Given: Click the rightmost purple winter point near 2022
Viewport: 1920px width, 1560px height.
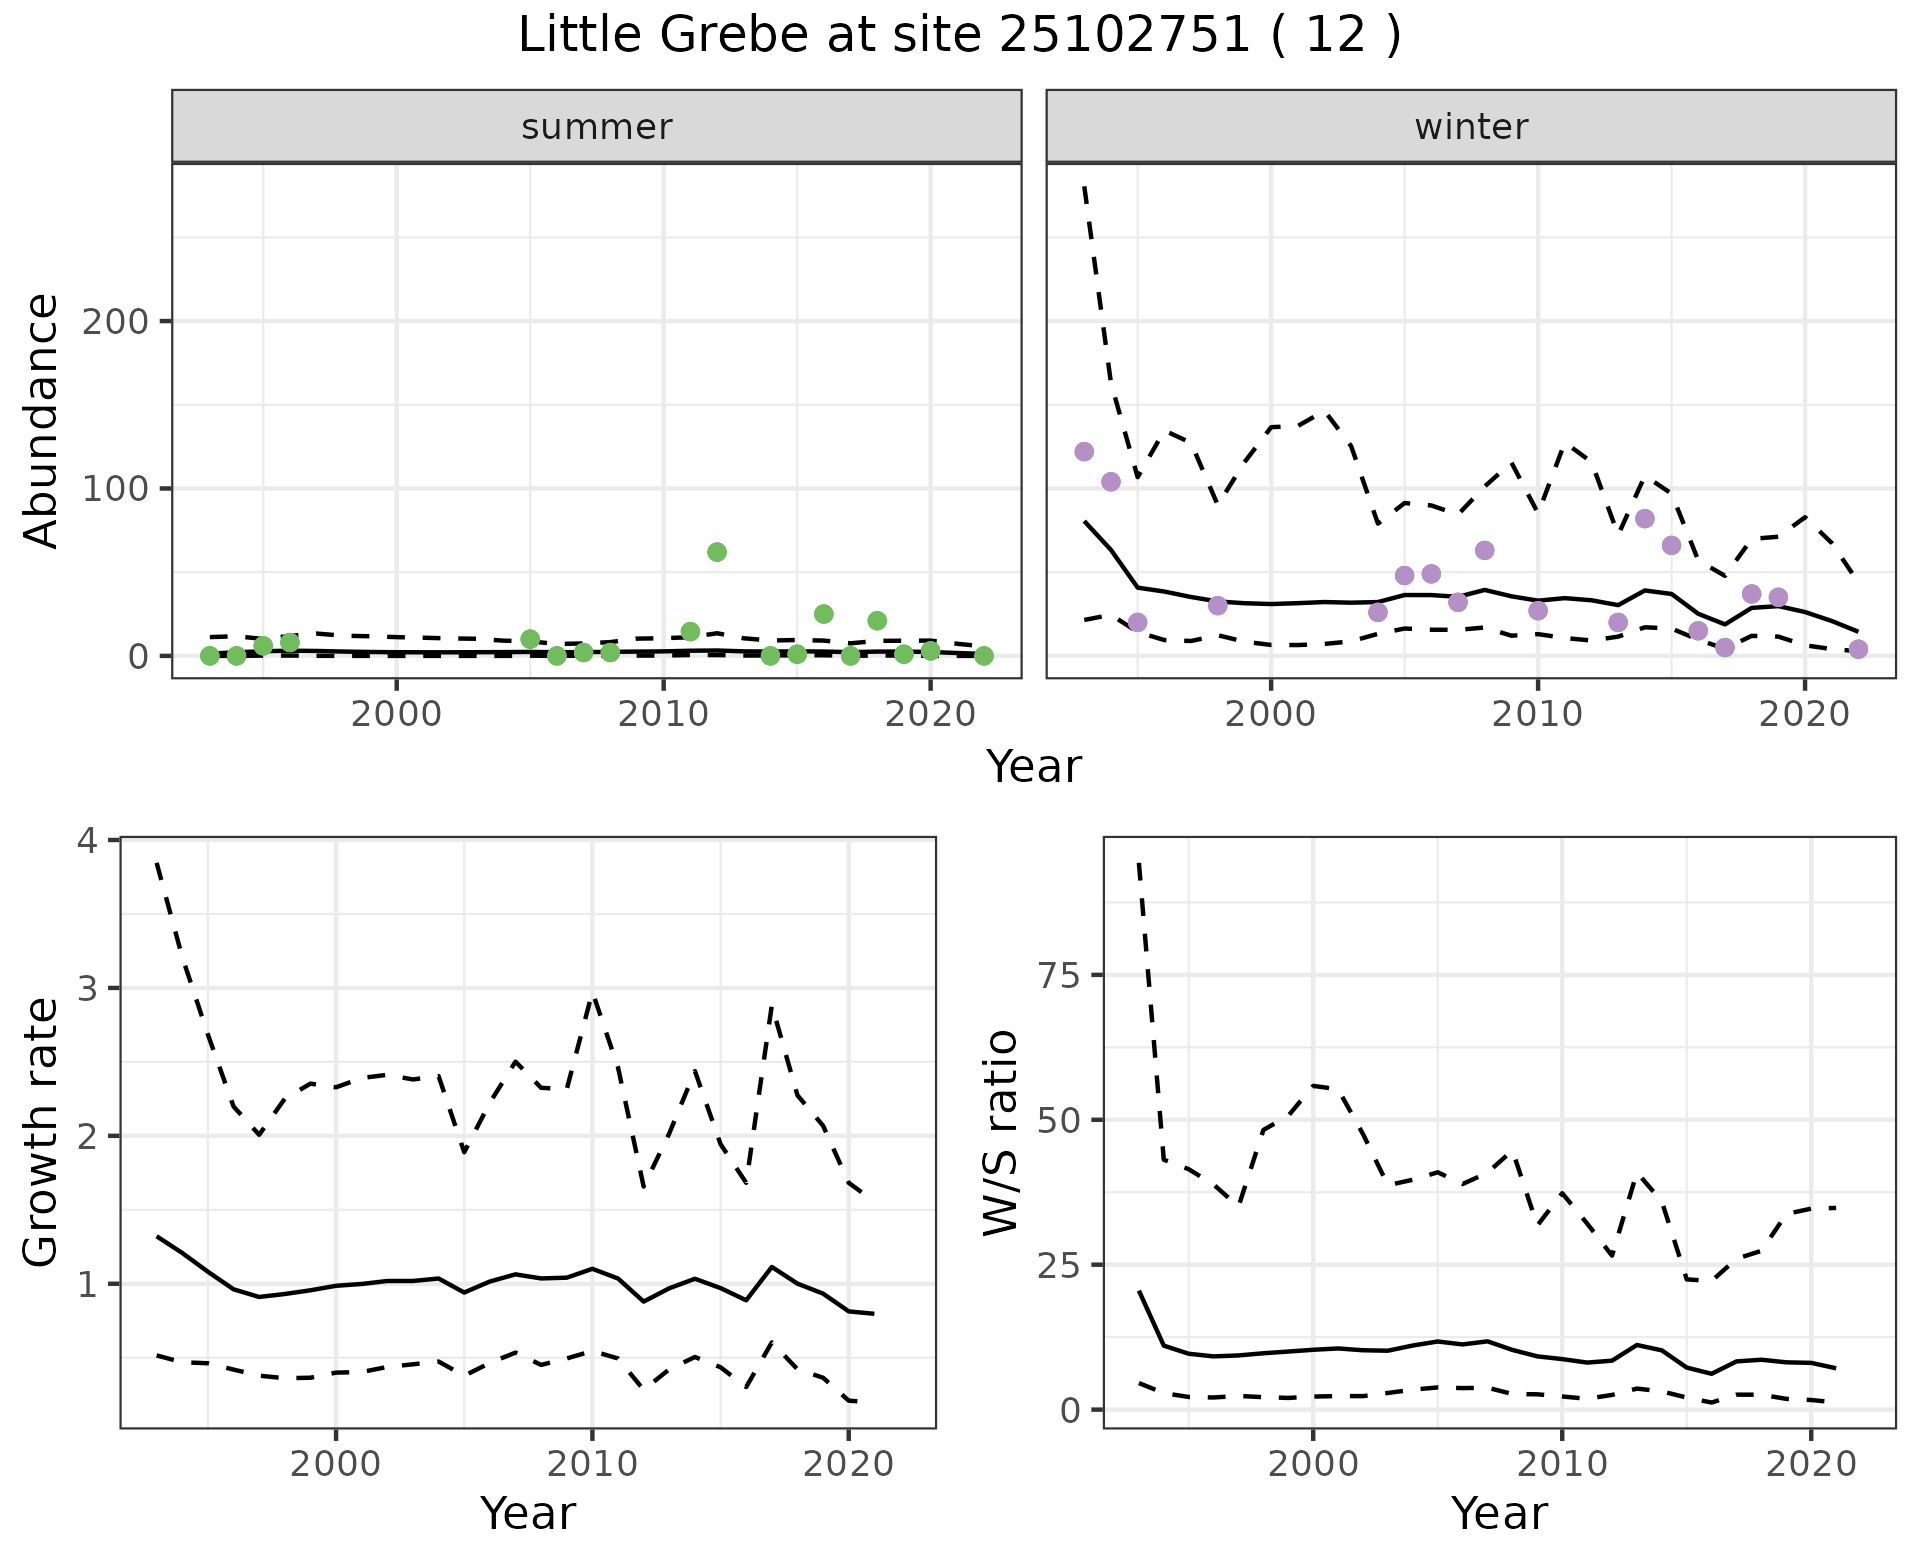Looking at the screenshot, I should coord(1858,650).
